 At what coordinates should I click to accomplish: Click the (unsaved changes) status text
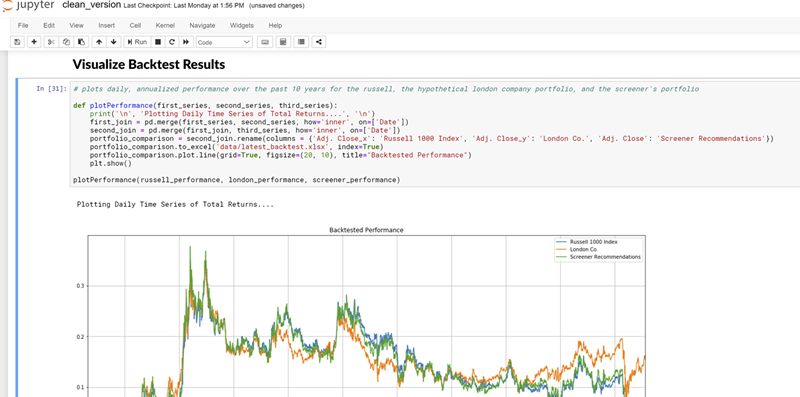[277, 6]
